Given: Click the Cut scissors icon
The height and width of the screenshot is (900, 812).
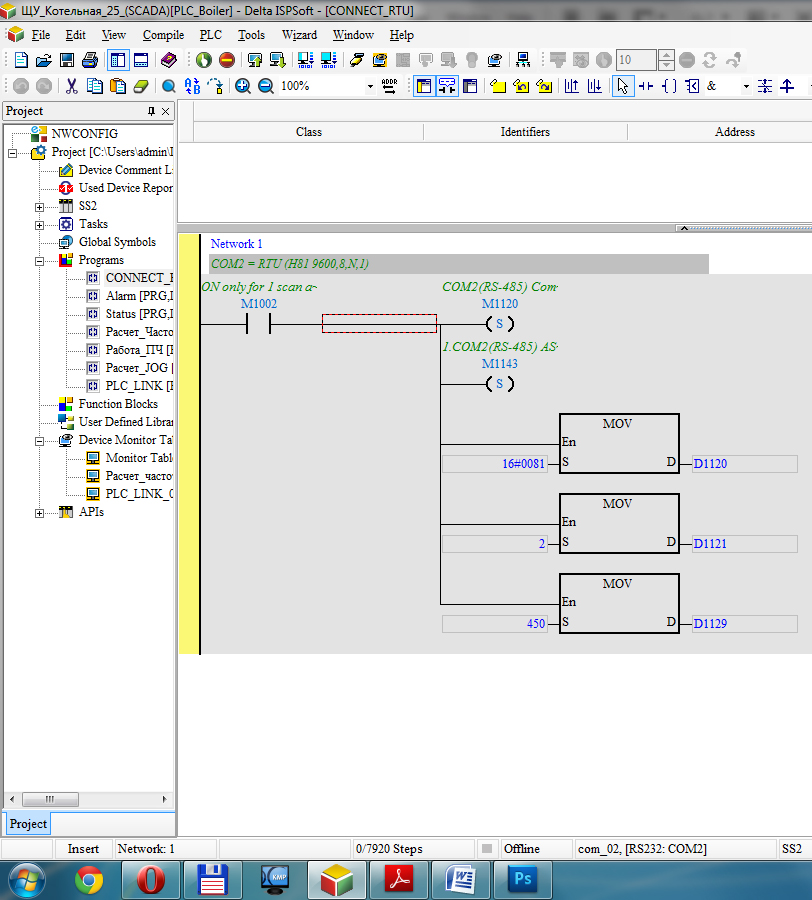Looking at the screenshot, I should (x=72, y=86).
